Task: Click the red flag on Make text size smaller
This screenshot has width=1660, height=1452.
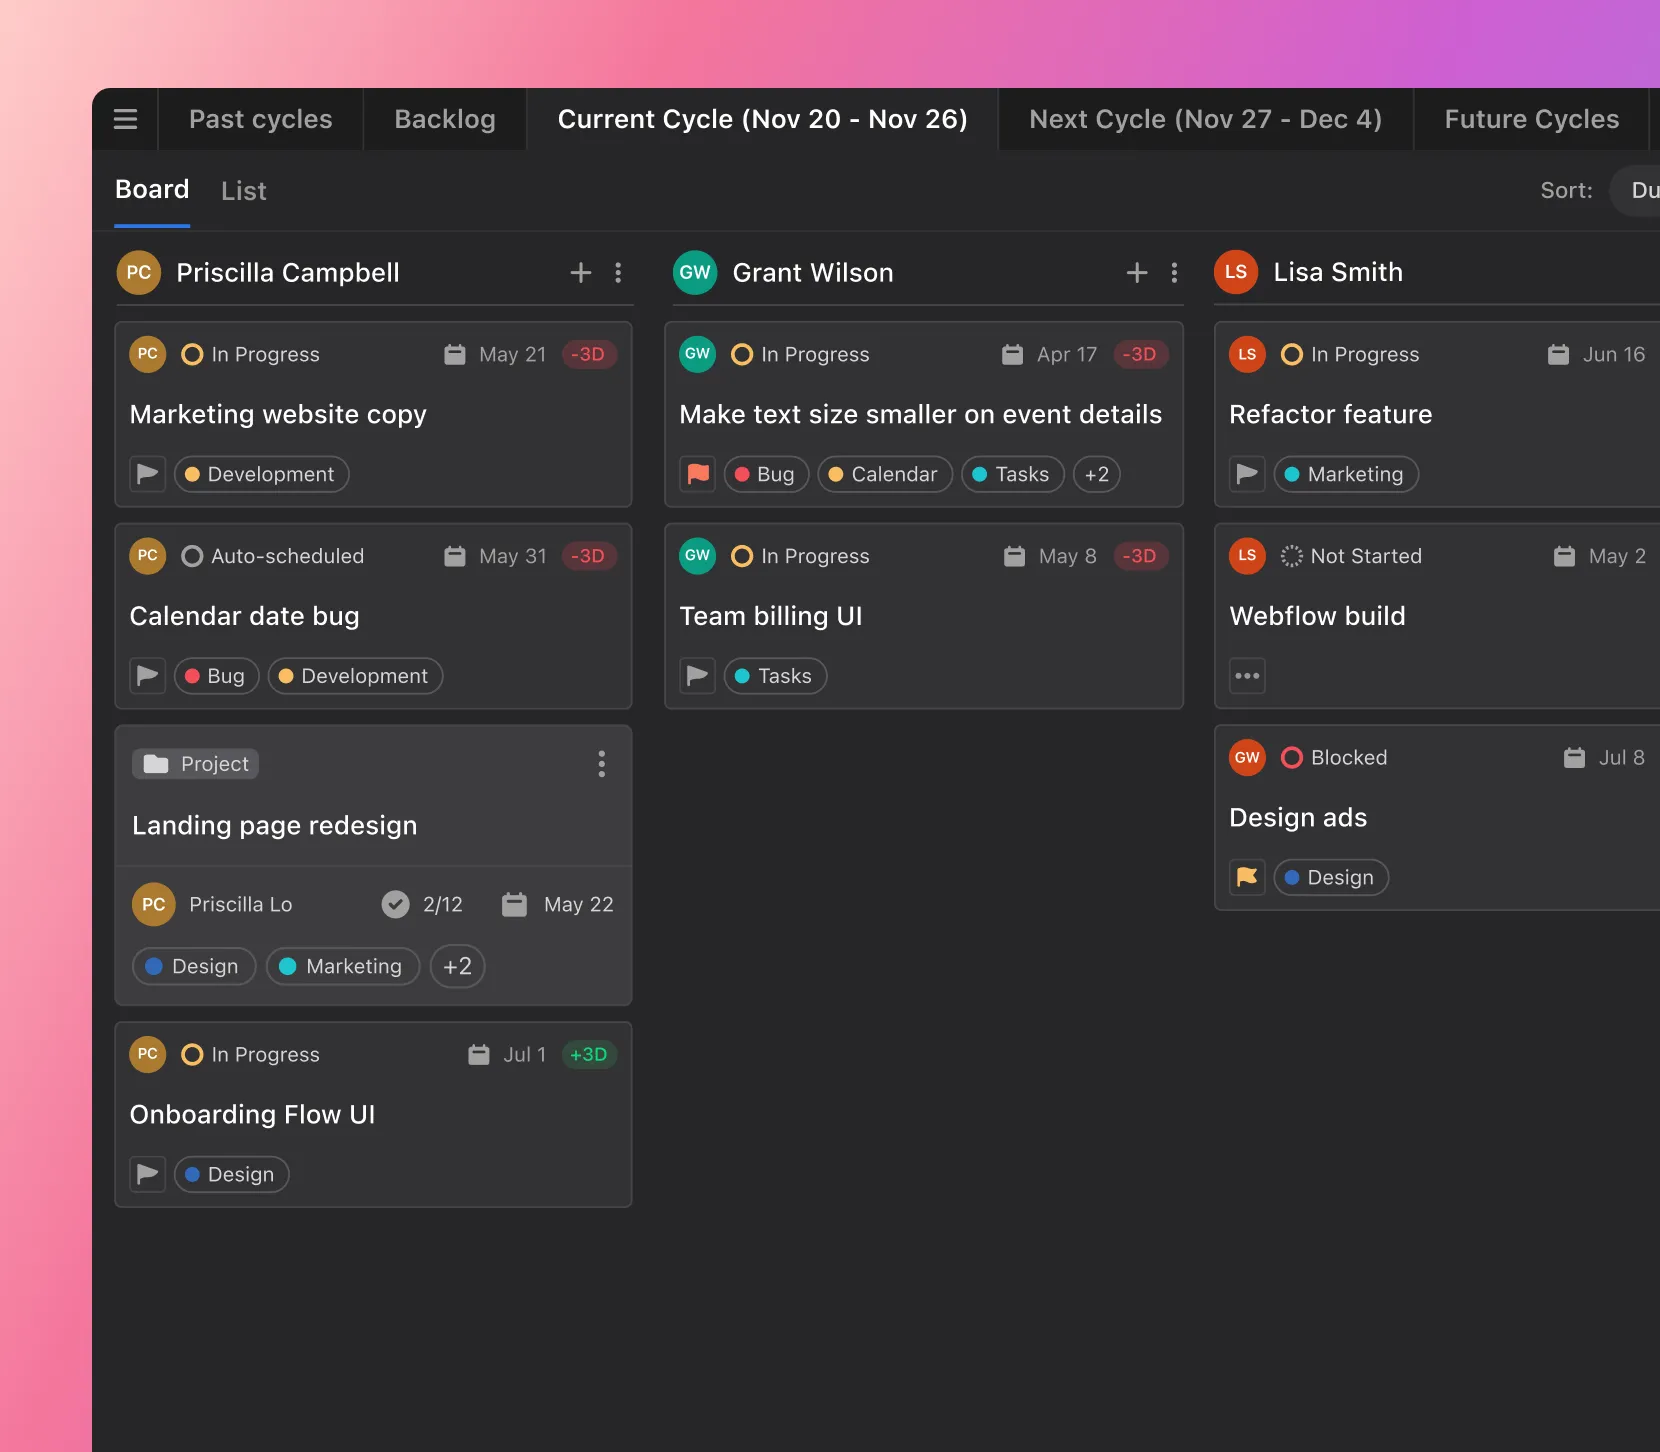Action: click(x=697, y=473)
